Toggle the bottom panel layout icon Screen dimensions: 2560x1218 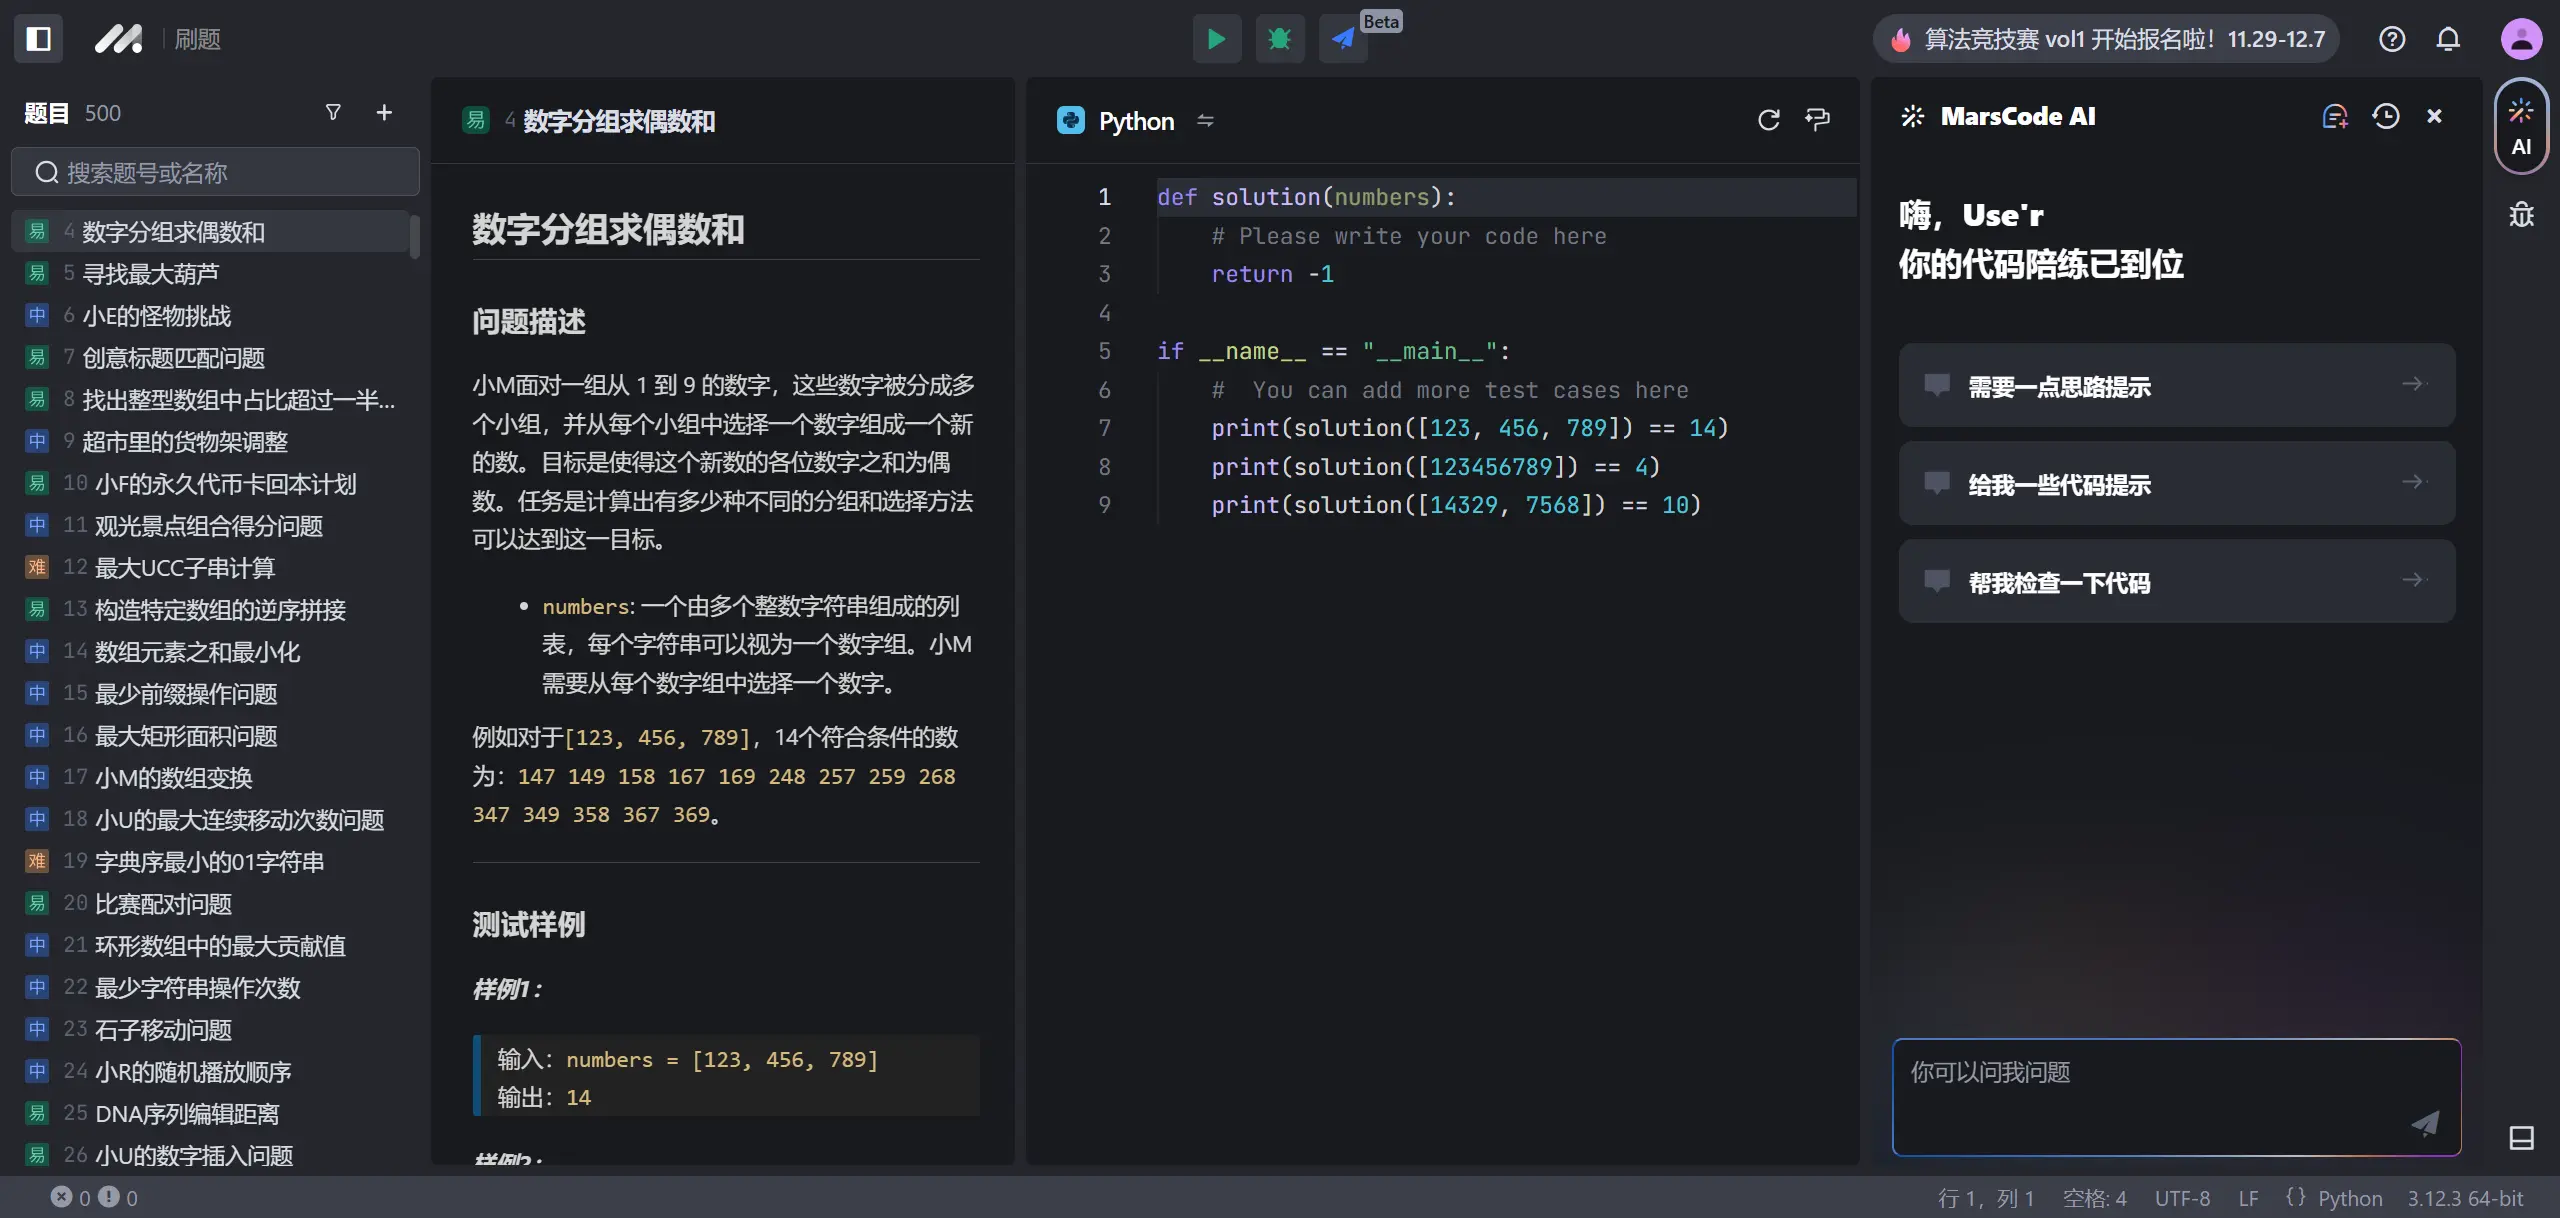point(2521,1137)
